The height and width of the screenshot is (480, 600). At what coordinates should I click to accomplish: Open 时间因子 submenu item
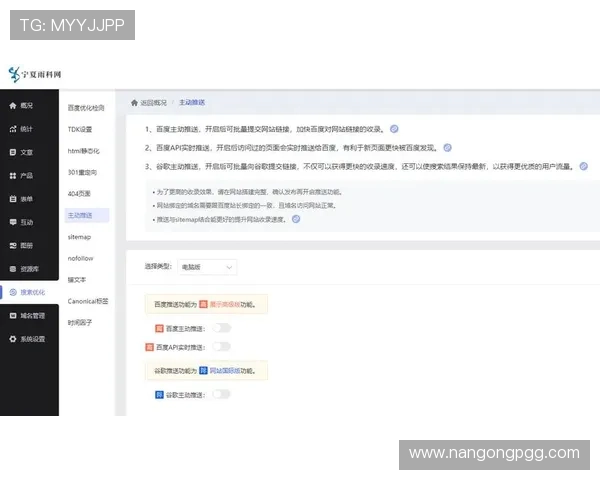(x=80, y=323)
